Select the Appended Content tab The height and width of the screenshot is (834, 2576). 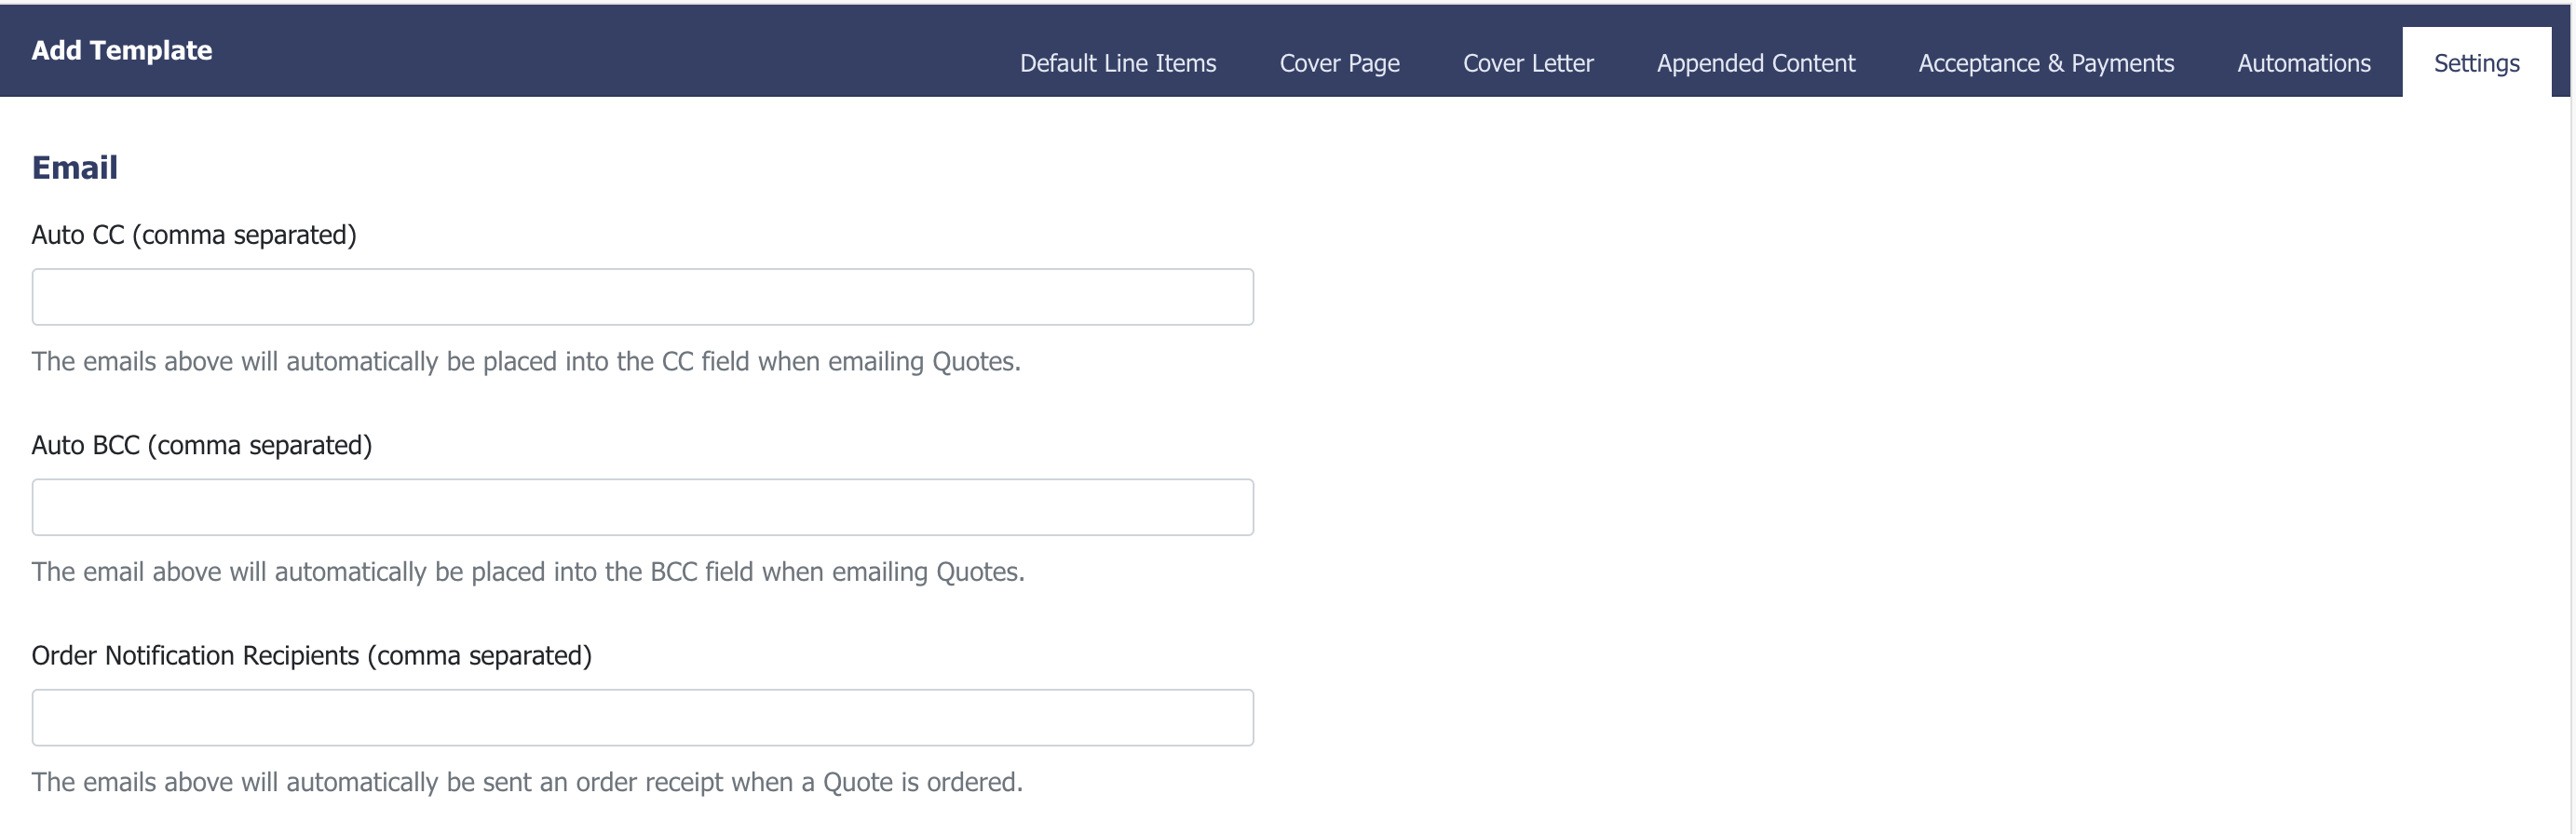tap(1755, 63)
